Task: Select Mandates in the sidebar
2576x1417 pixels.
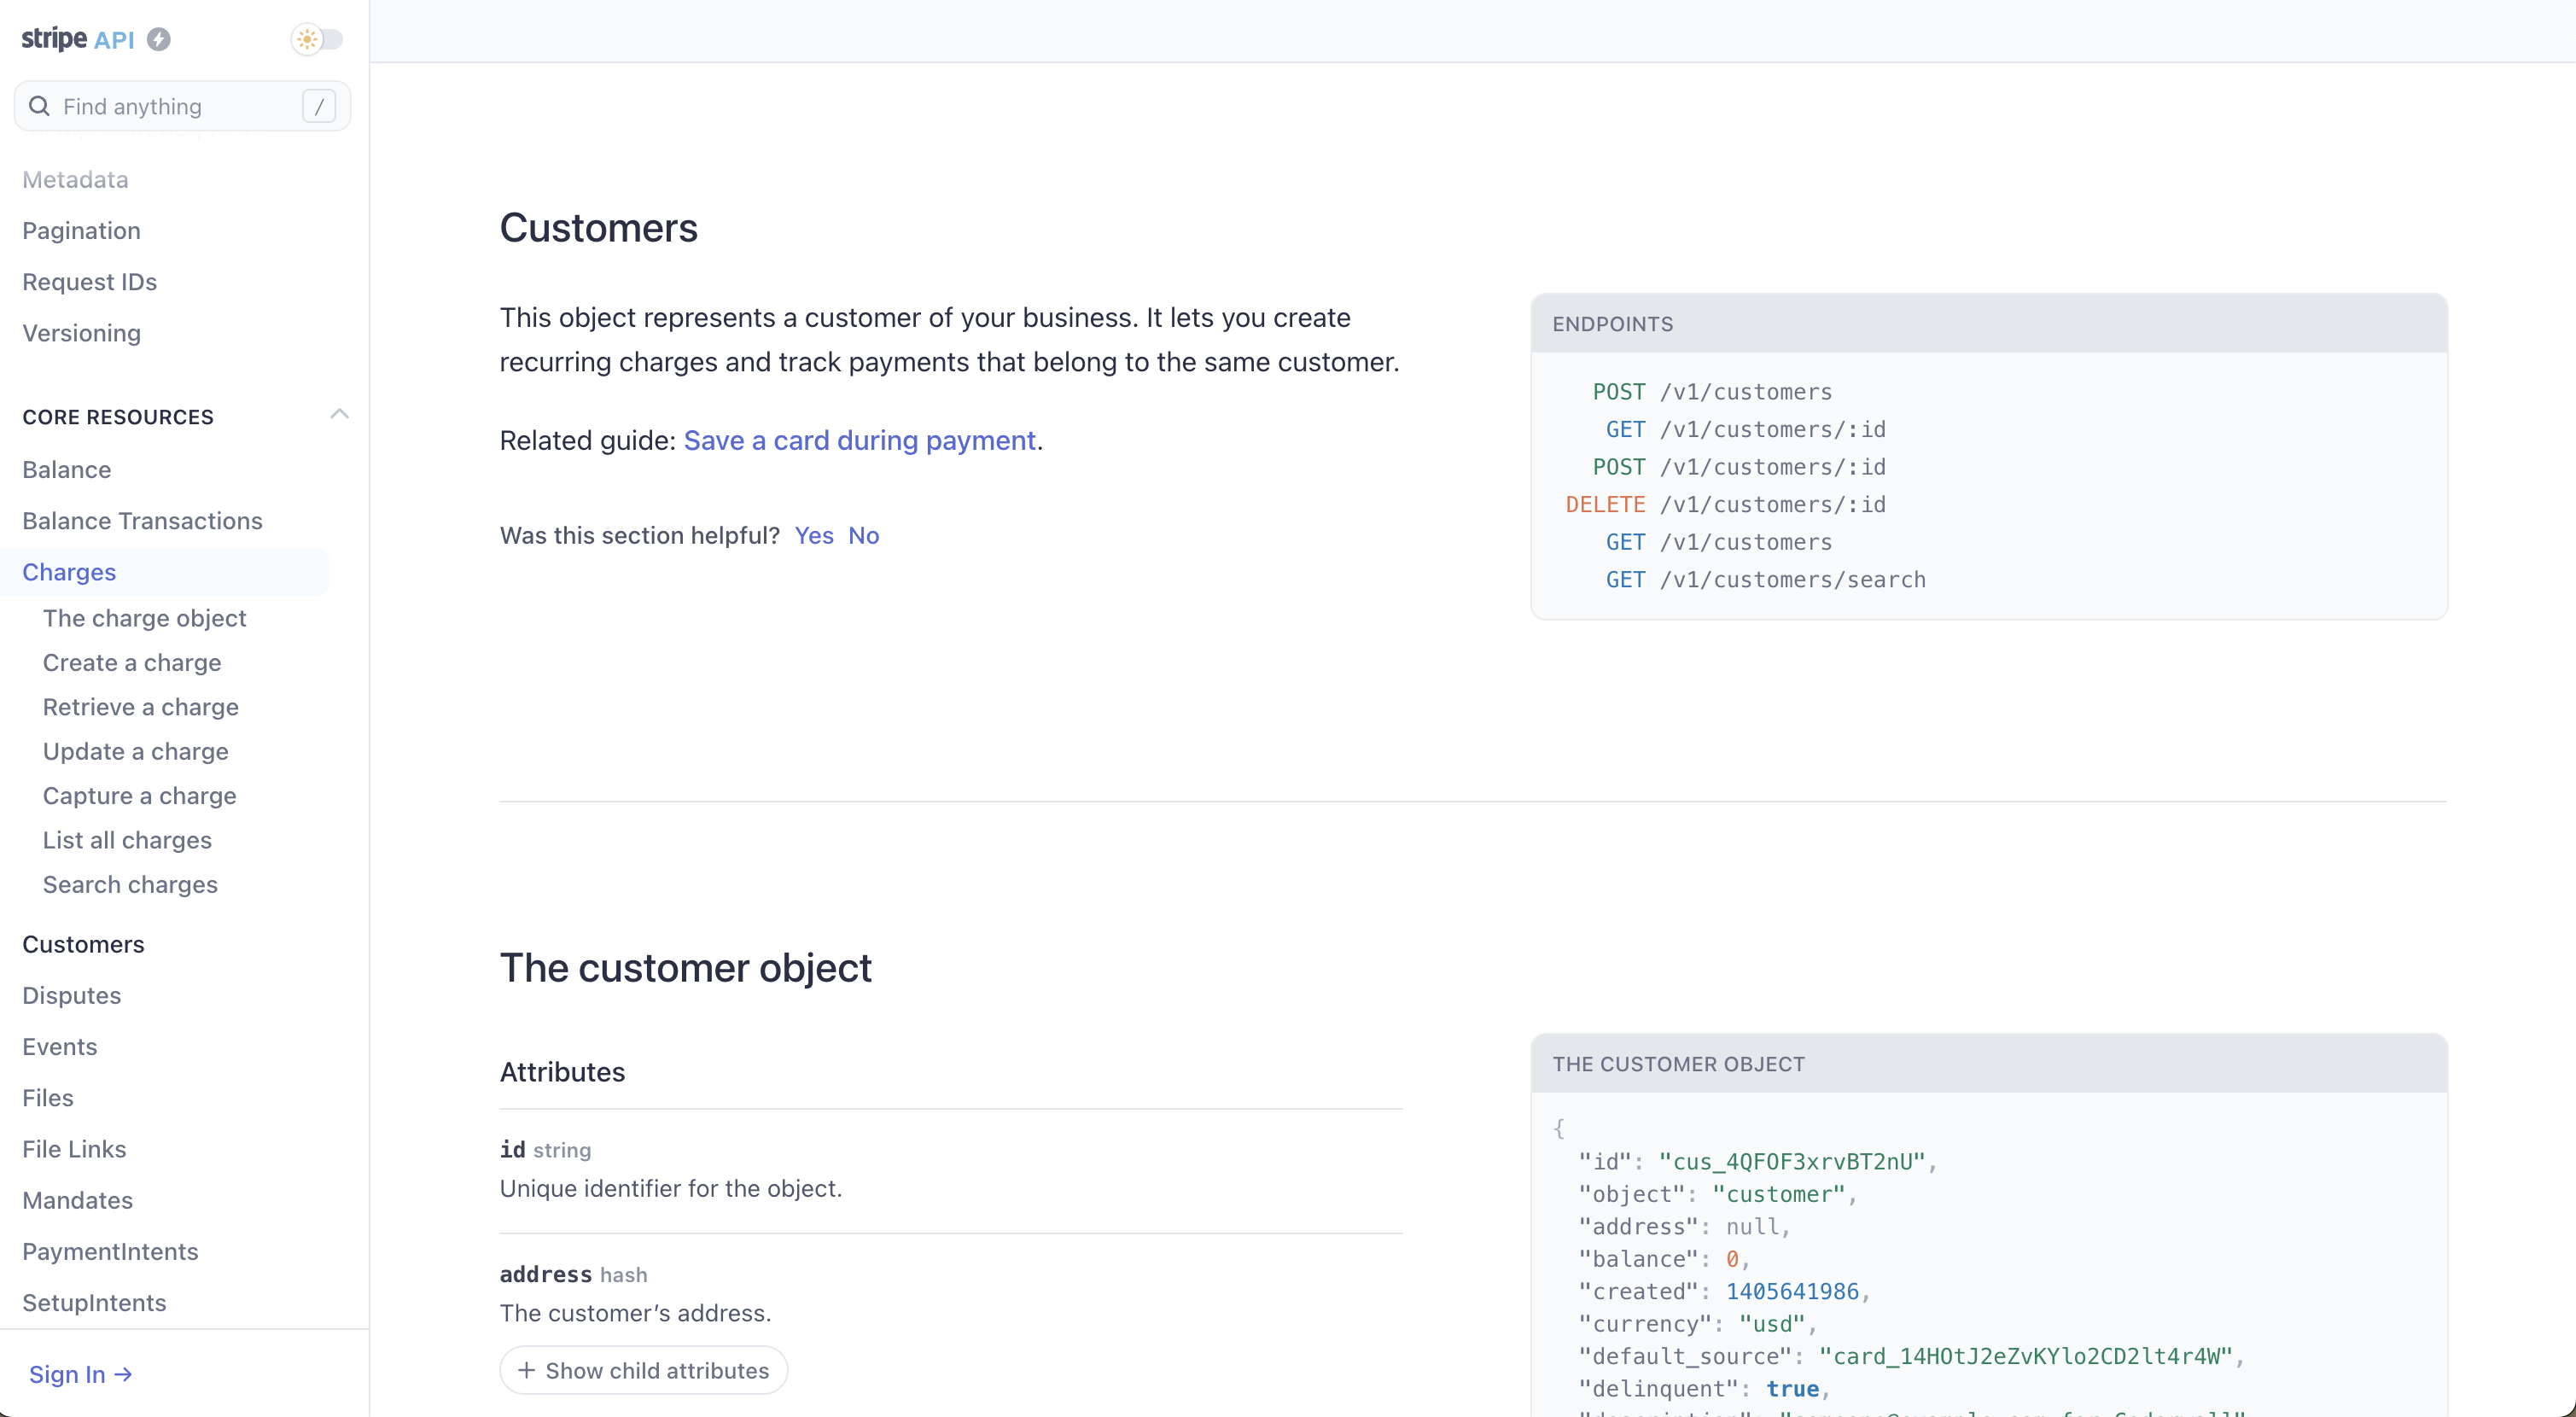Action: [x=77, y=1201]
